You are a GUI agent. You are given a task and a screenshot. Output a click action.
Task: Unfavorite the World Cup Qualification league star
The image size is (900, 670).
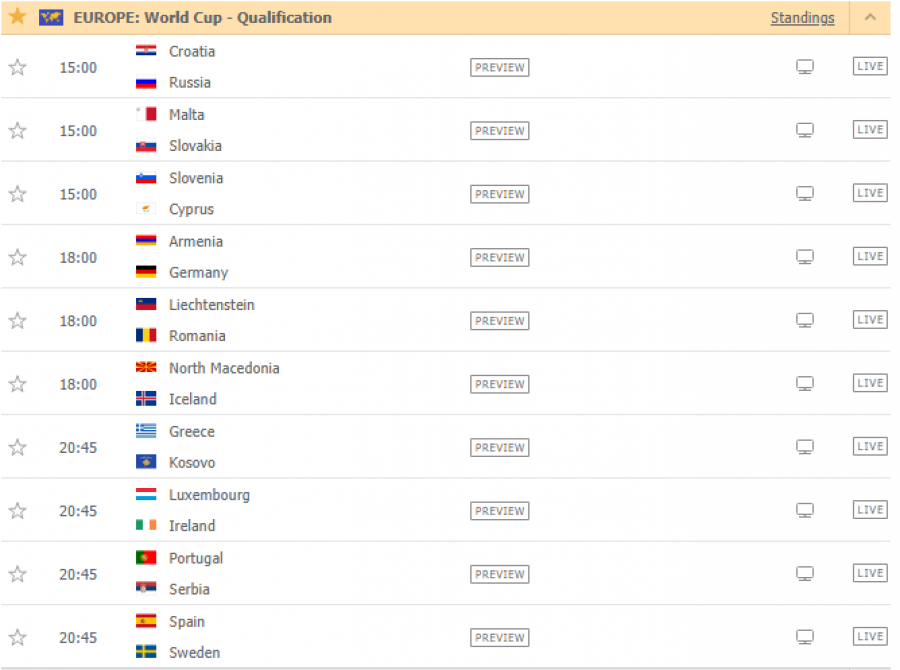coord(18,16)
